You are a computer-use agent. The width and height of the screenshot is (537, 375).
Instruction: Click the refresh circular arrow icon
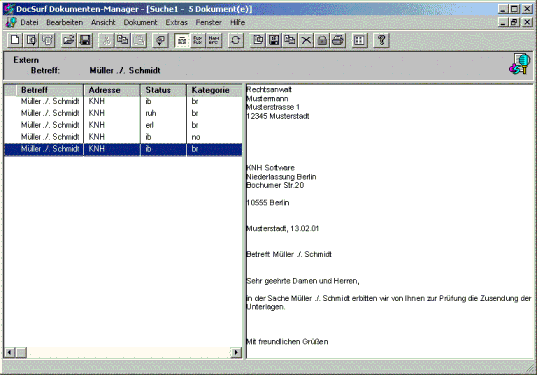(x=235, y=40)
